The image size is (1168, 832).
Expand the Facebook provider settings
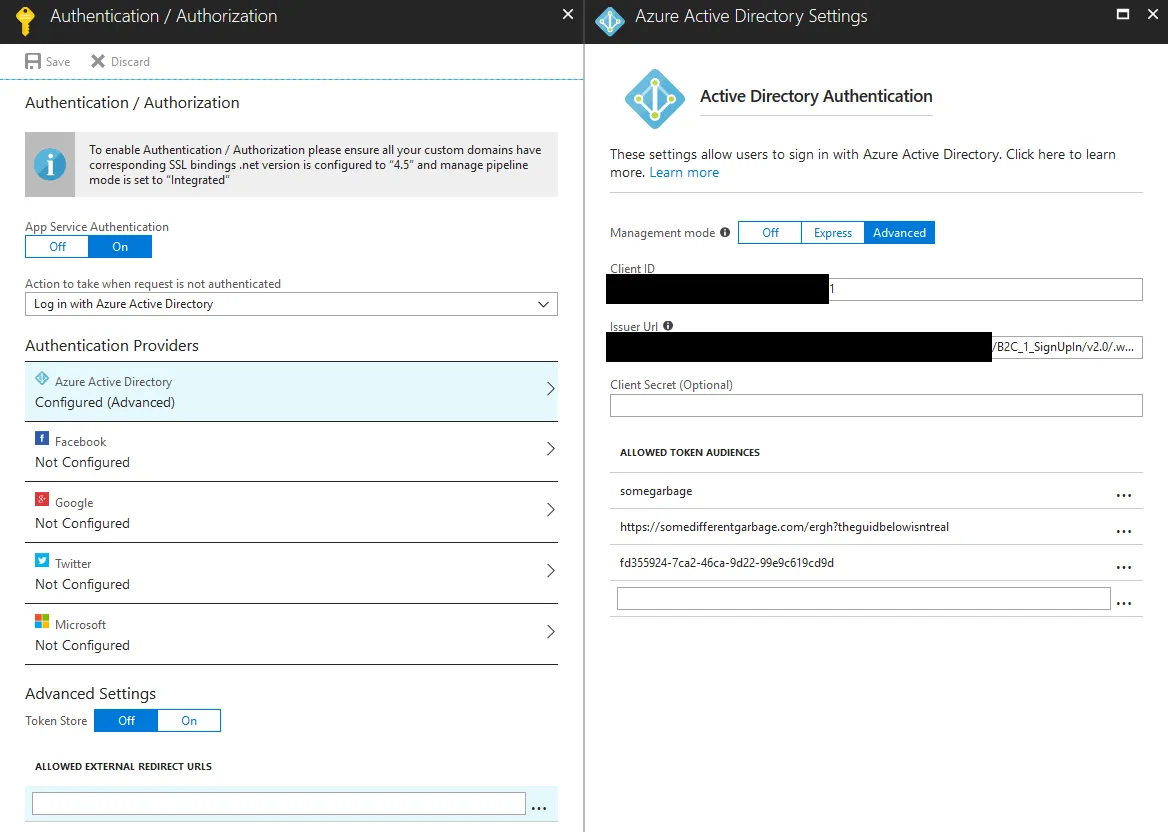[291, 452]
